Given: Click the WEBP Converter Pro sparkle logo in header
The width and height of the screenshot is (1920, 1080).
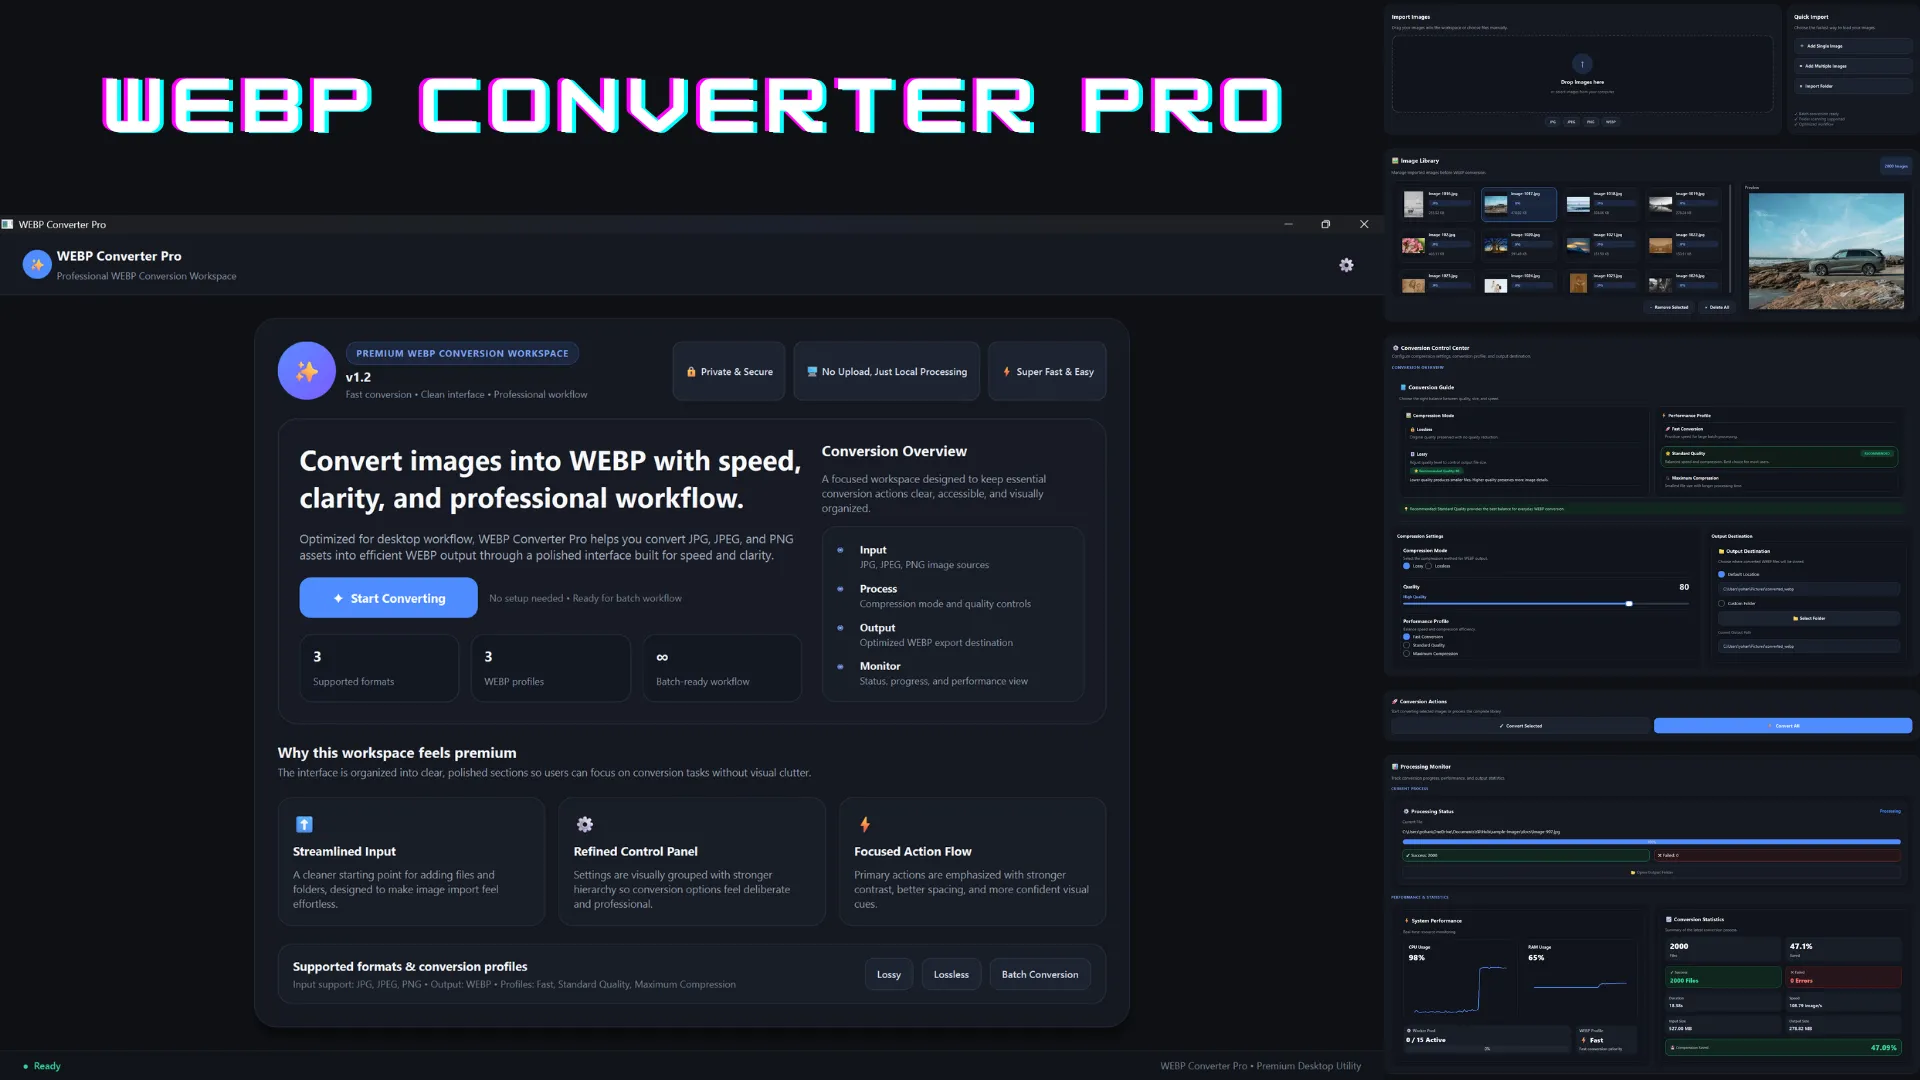Looking at the screenshot, I should [37, 265].
